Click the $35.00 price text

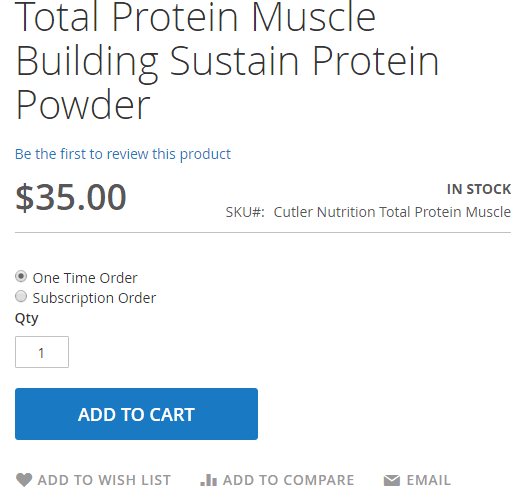coord(71,197)
